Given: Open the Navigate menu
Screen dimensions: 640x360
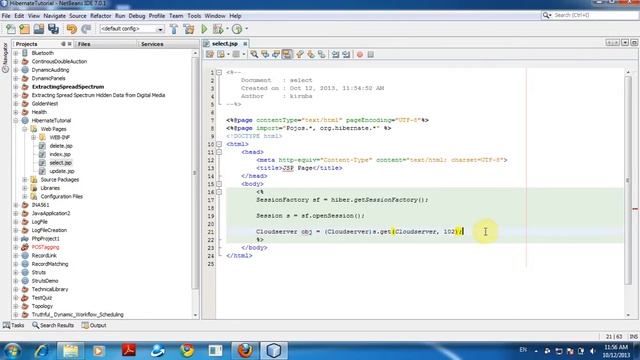Looking at the screenshot, I should (54, 16).
